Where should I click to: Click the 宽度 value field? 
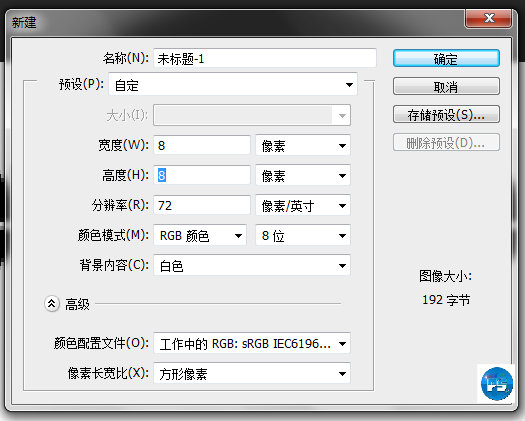click(202, 145)
